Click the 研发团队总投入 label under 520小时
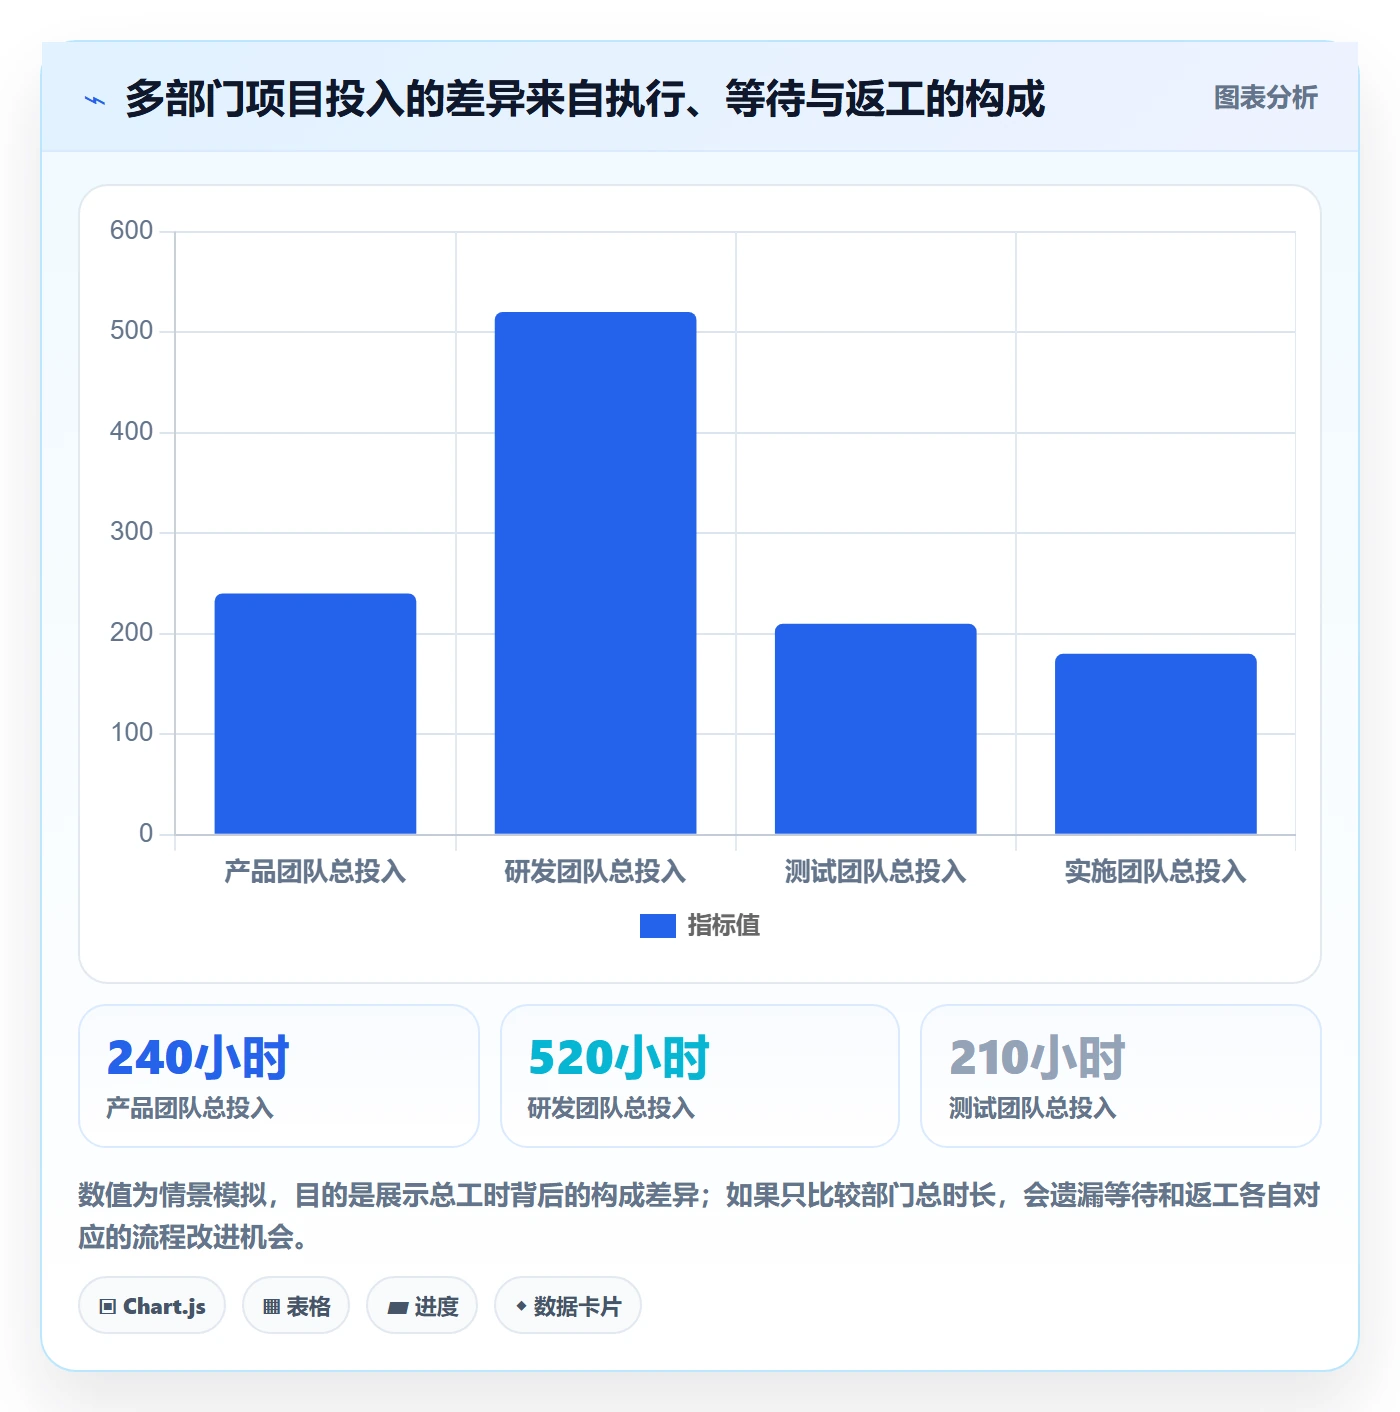 pyautogui.click(x=611, y=1108)
